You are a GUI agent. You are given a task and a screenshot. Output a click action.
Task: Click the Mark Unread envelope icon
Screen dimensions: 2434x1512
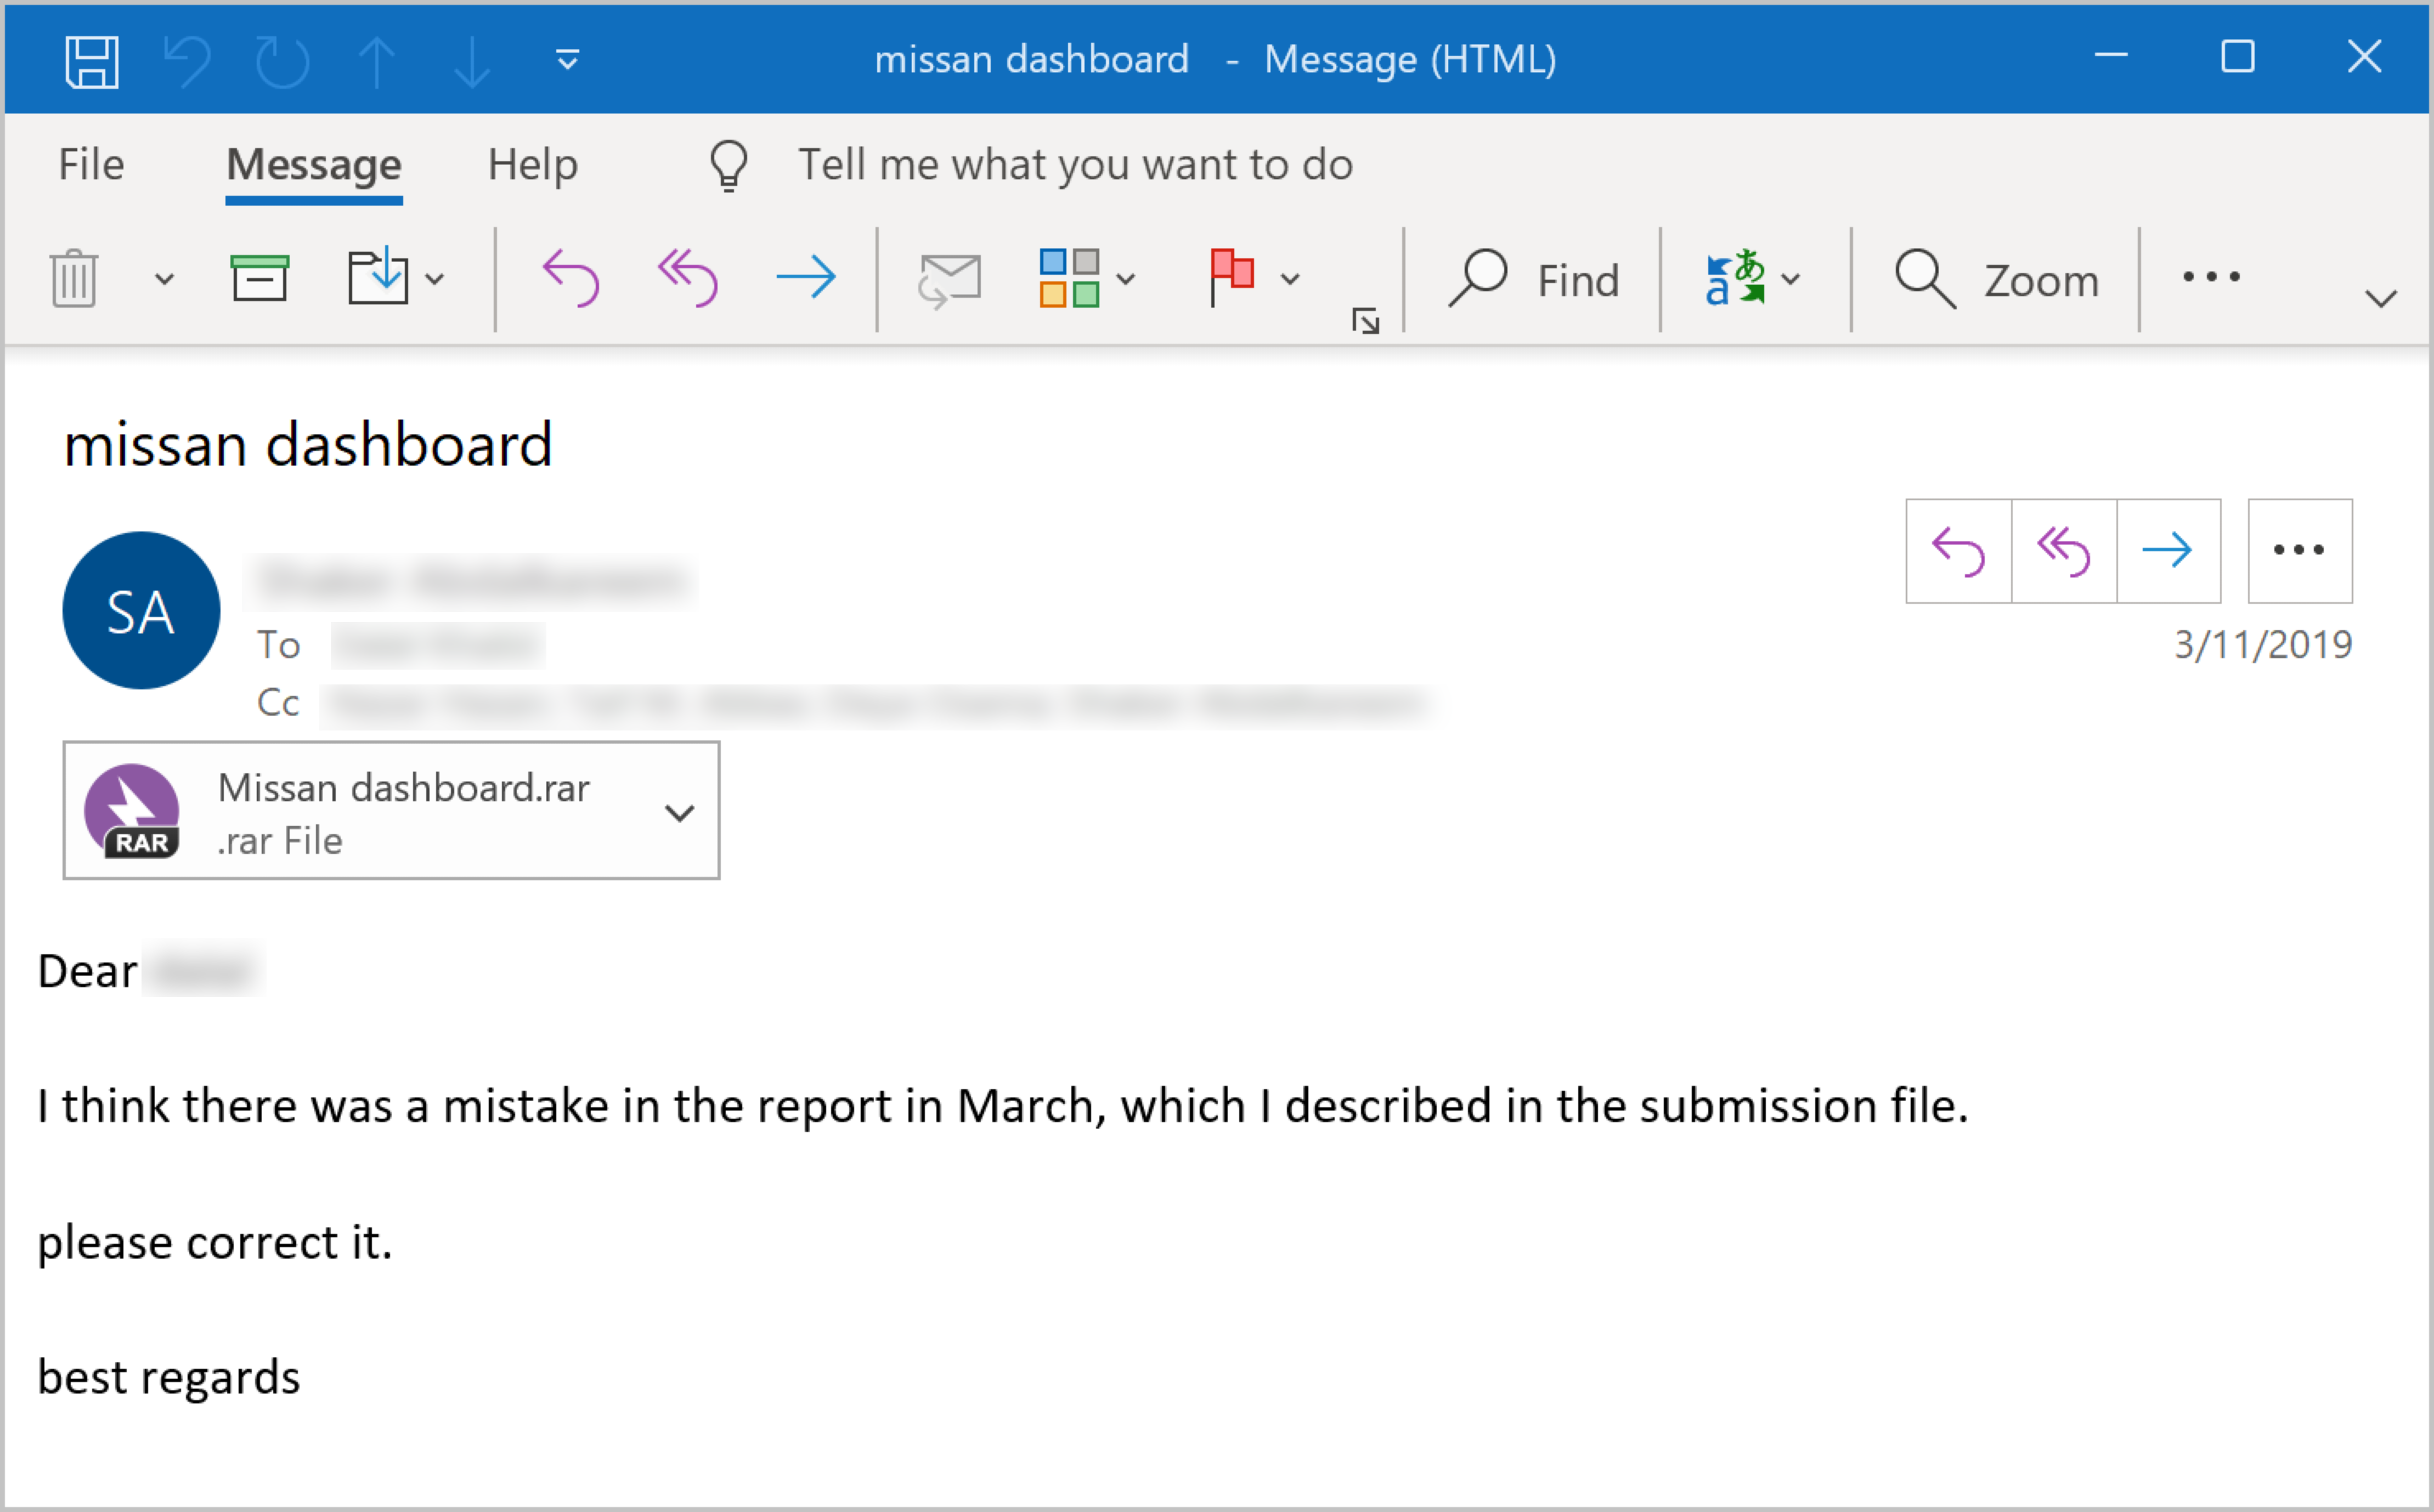tap(949, 279)
